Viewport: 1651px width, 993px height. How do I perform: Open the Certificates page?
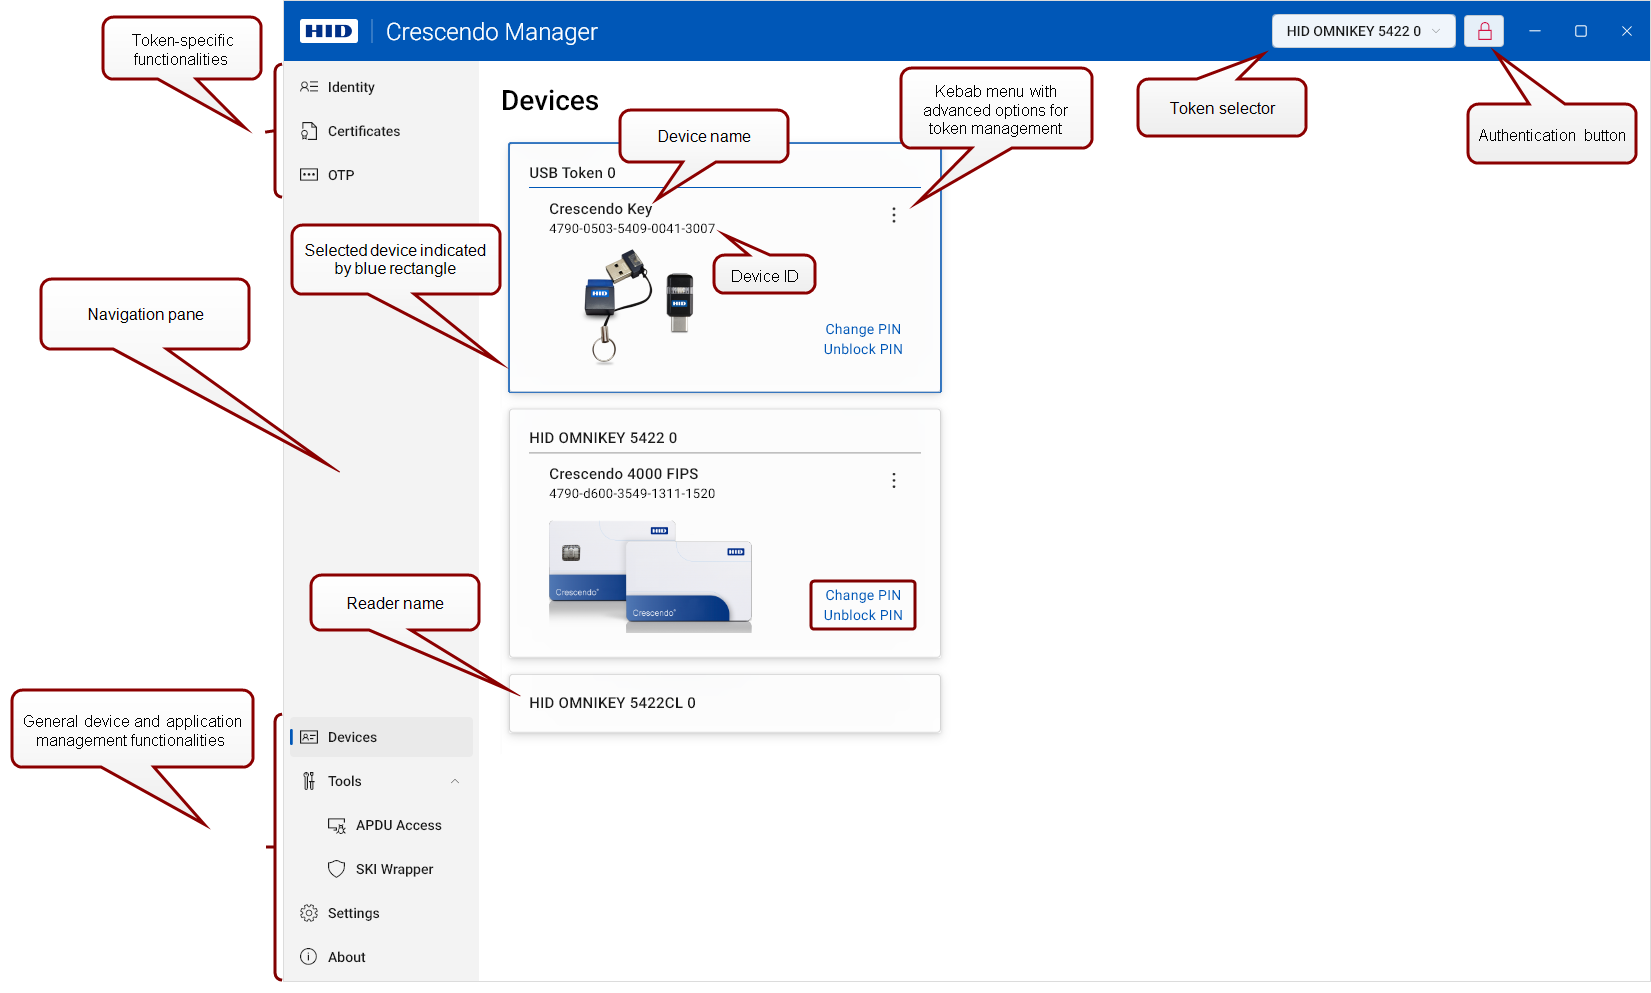tap(381, 131)
